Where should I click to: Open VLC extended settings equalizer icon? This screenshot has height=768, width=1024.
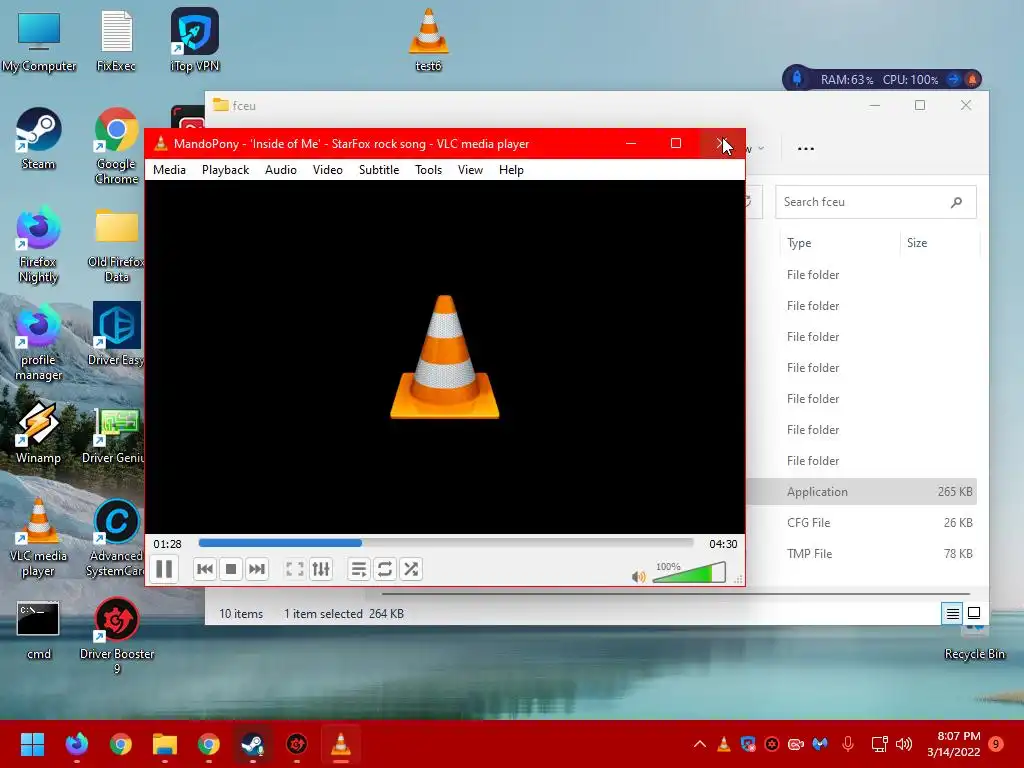[x=321, y=569]
